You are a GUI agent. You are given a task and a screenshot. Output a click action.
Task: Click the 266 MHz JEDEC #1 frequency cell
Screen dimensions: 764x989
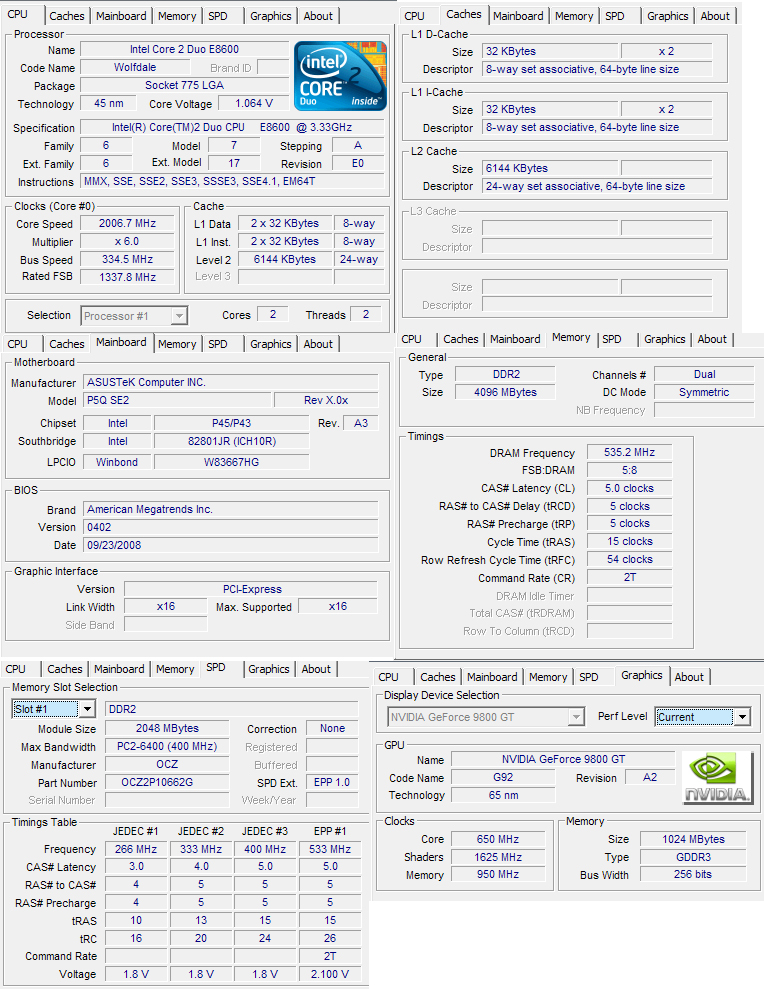click(136, 849)
